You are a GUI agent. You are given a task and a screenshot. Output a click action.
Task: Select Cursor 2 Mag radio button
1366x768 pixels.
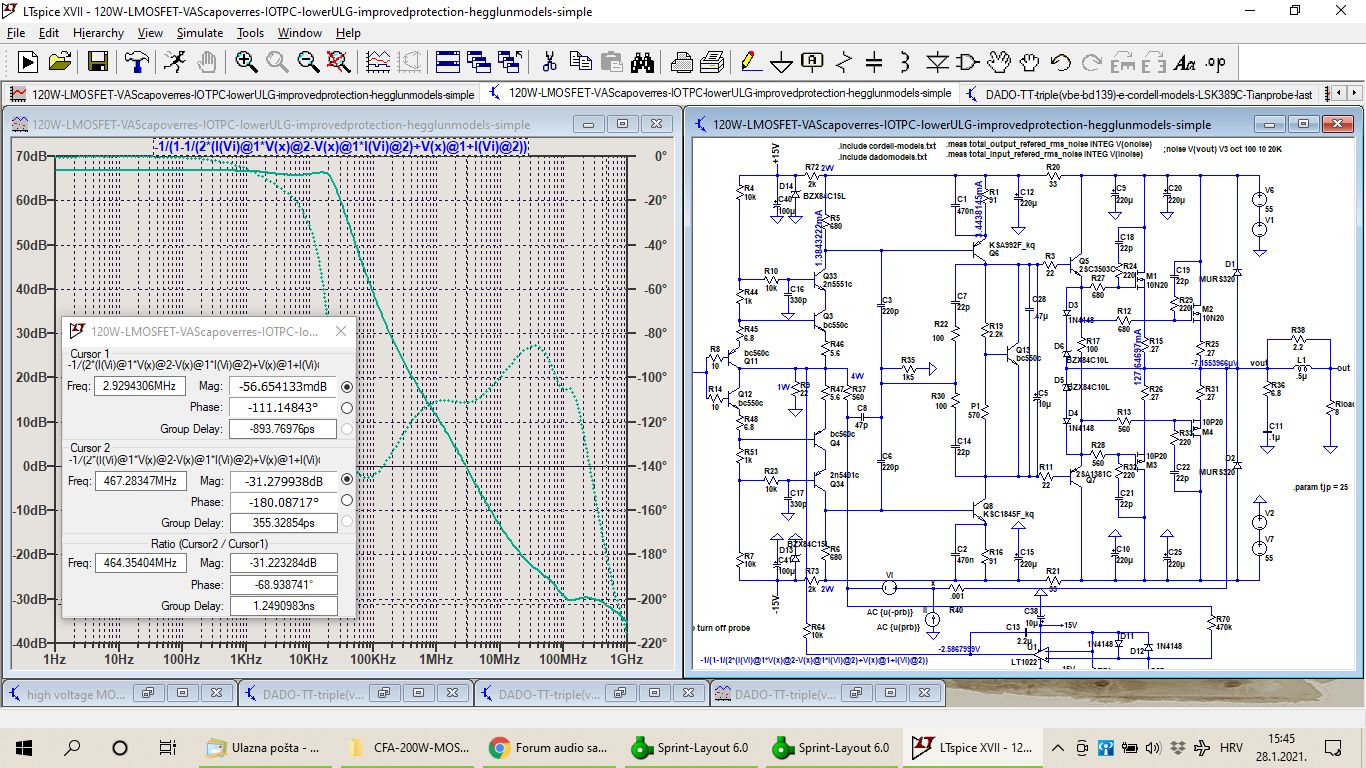pyautogui.click(x=347, y=480)
